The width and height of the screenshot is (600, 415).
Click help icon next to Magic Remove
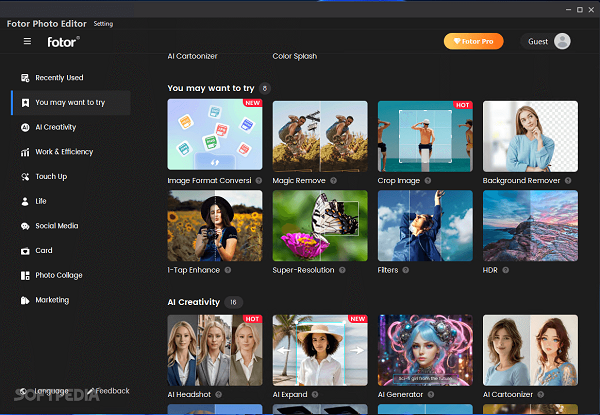(334, 181)
